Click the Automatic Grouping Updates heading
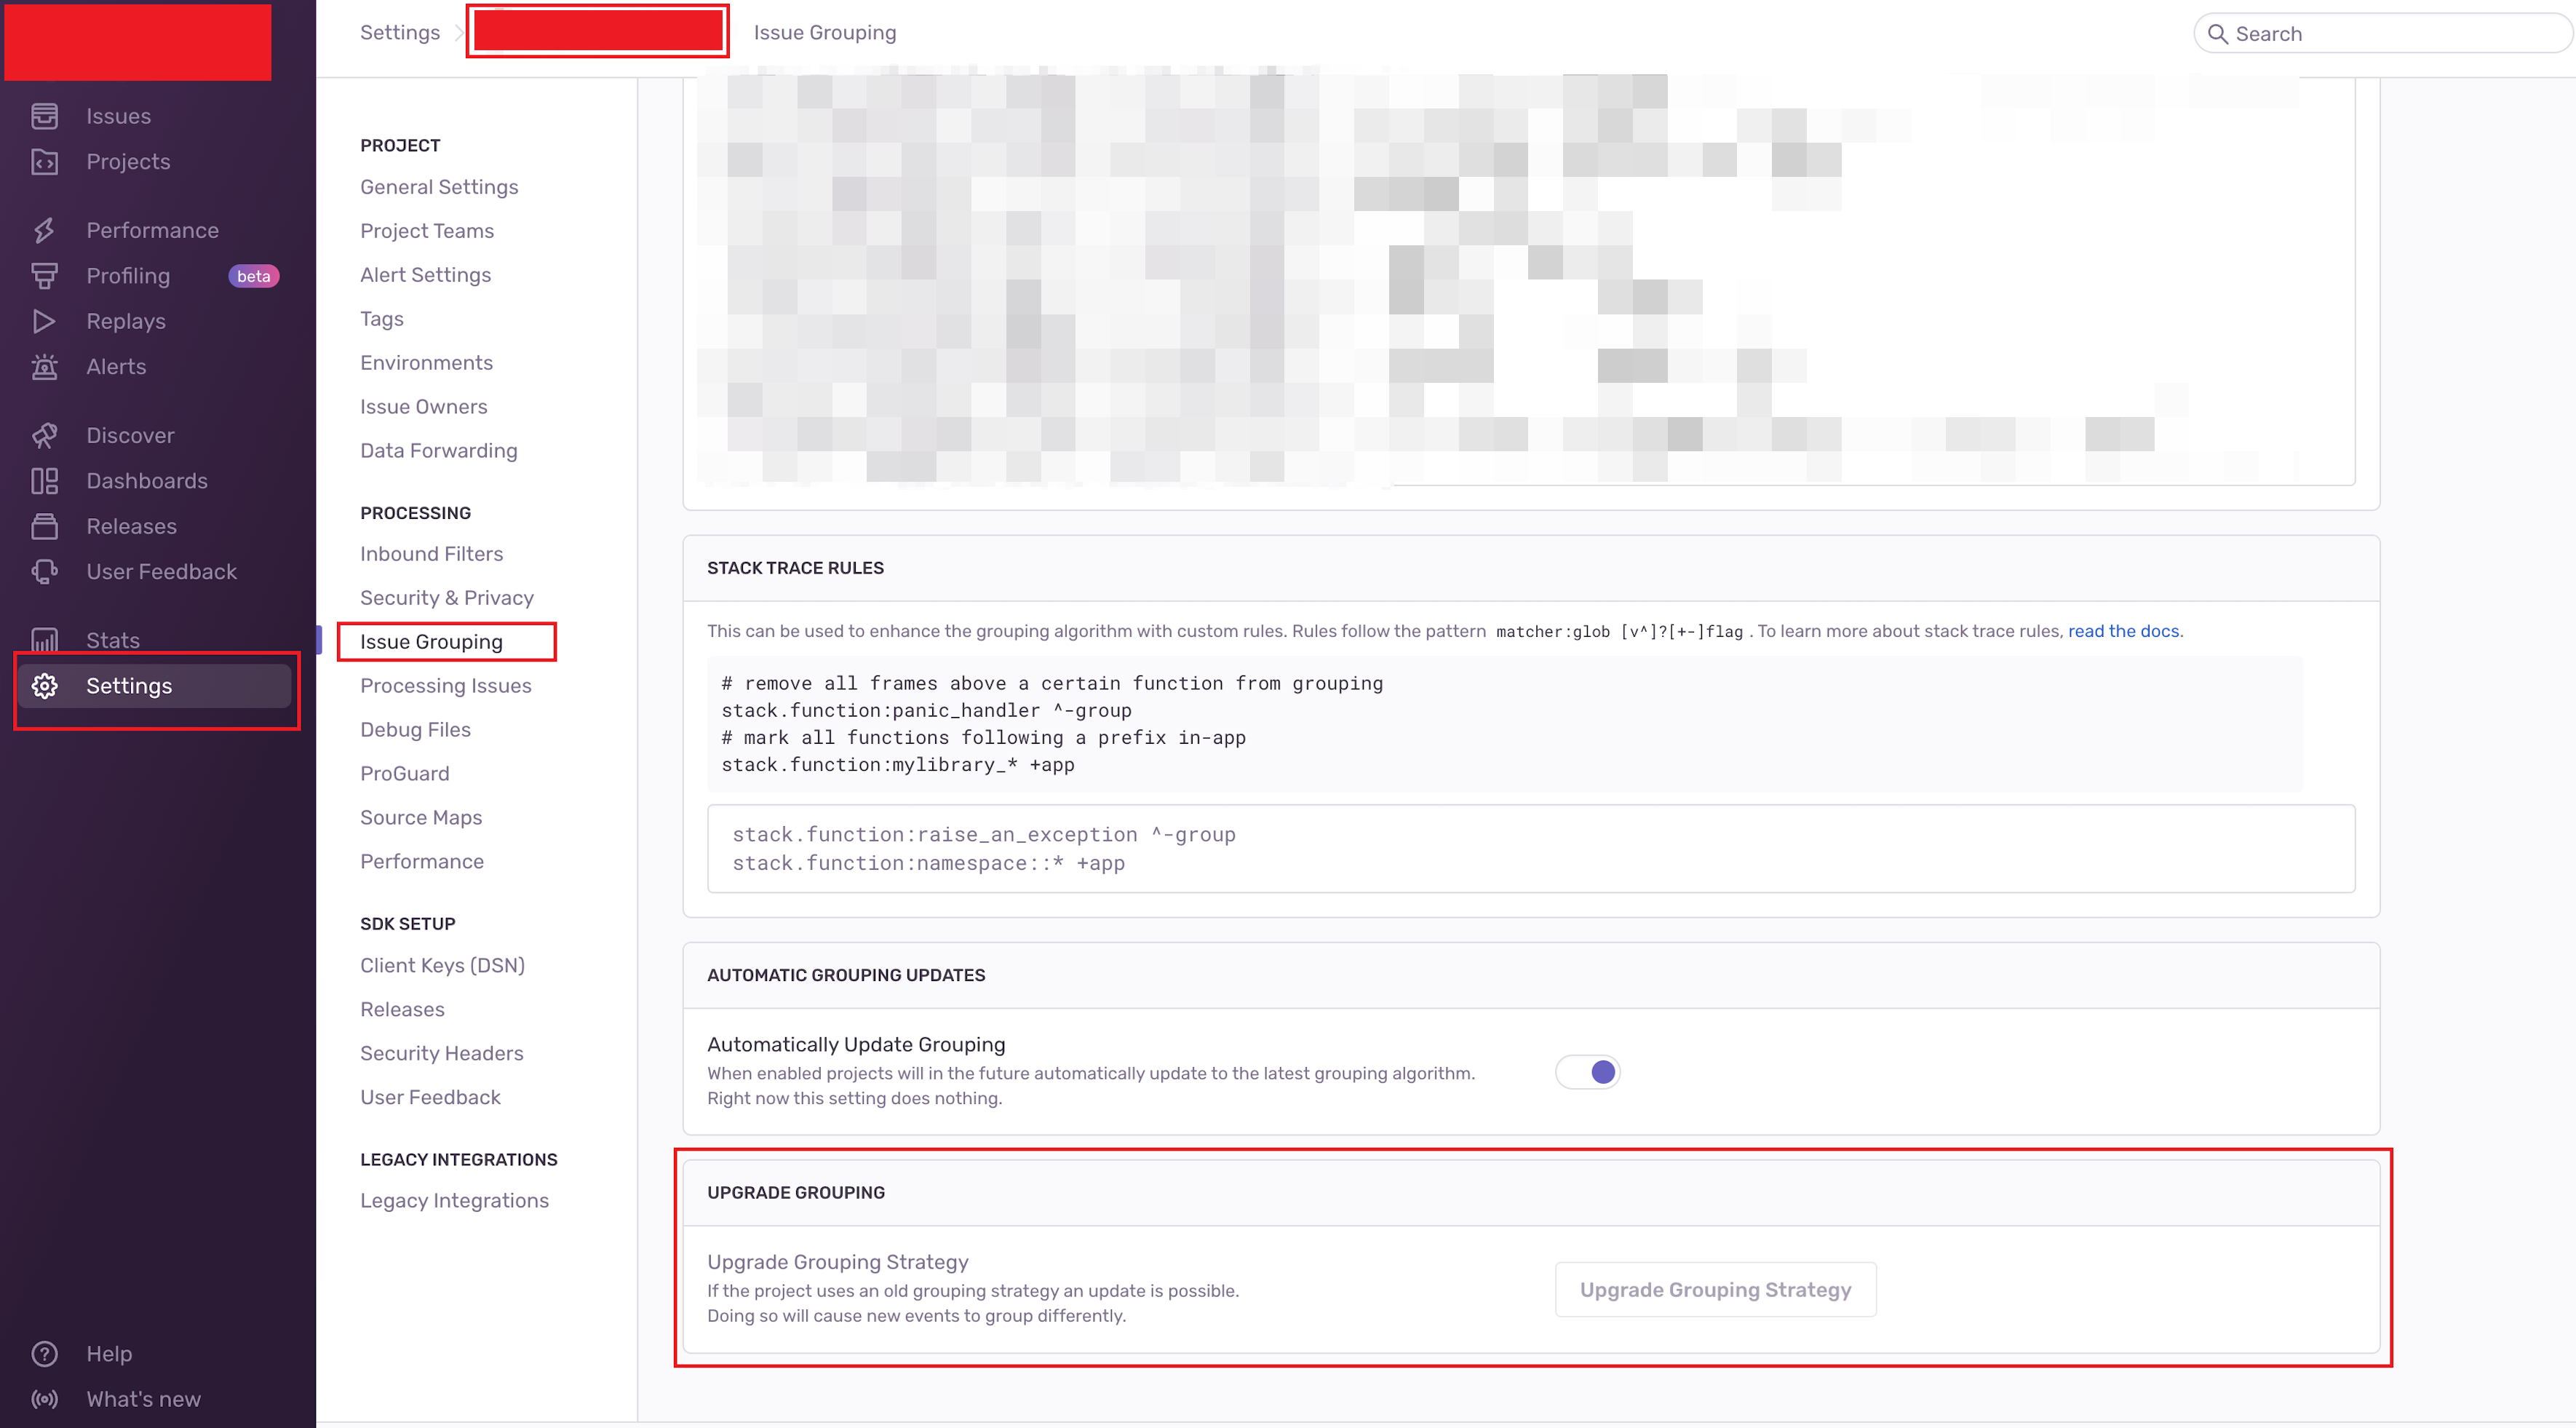 pos(846,976)
